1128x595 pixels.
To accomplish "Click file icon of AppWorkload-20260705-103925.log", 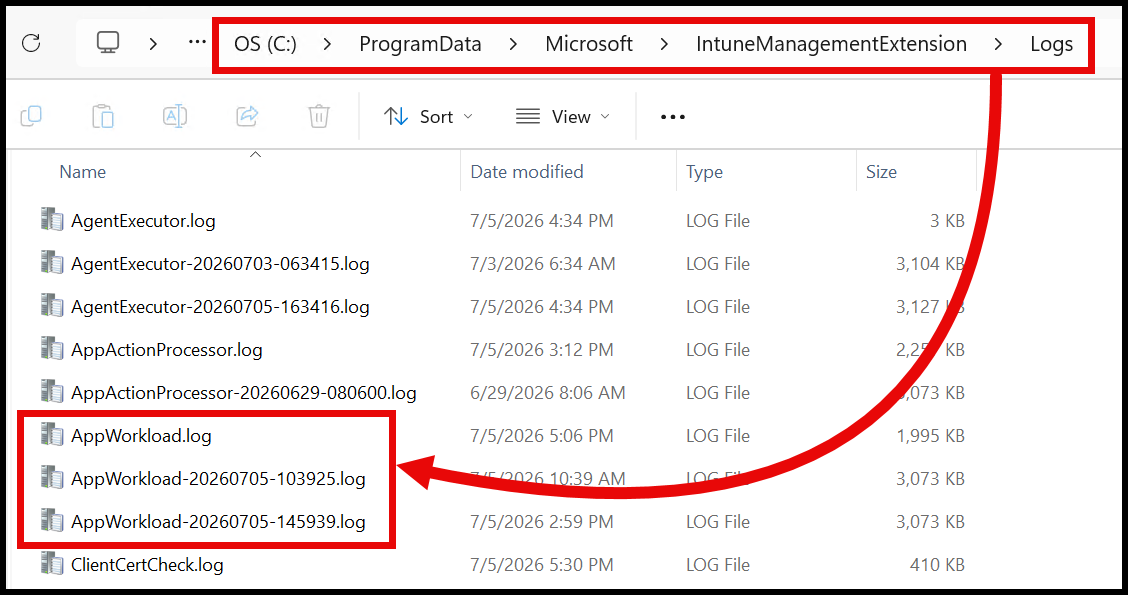I will coord(52,478).
